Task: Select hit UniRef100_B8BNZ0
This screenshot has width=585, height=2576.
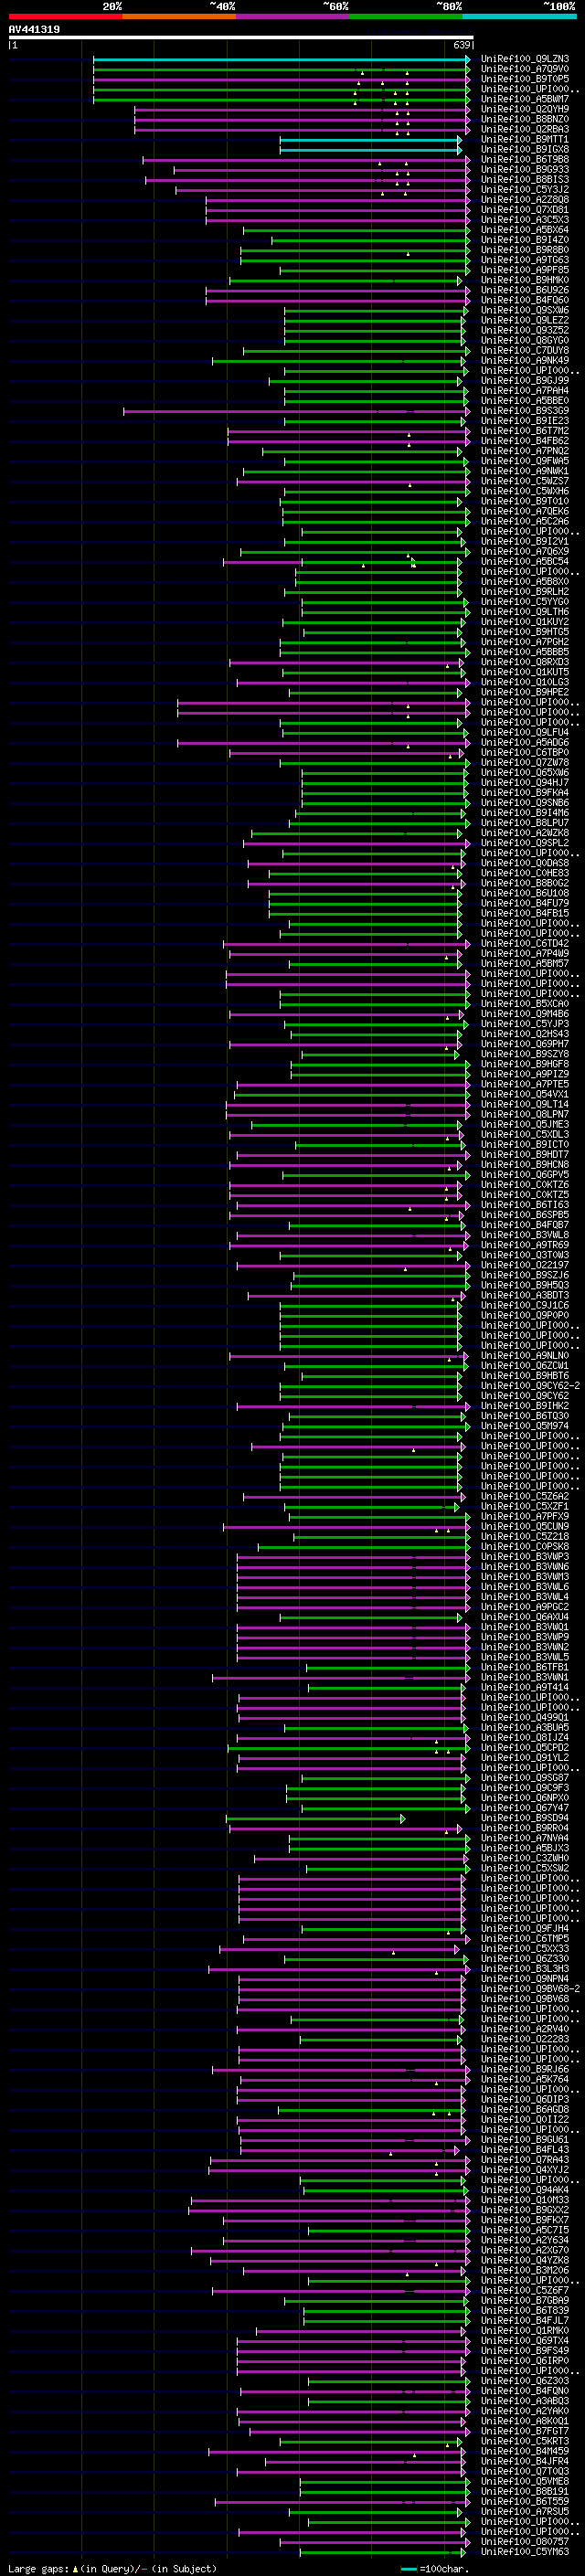Action: pos(525,119)
